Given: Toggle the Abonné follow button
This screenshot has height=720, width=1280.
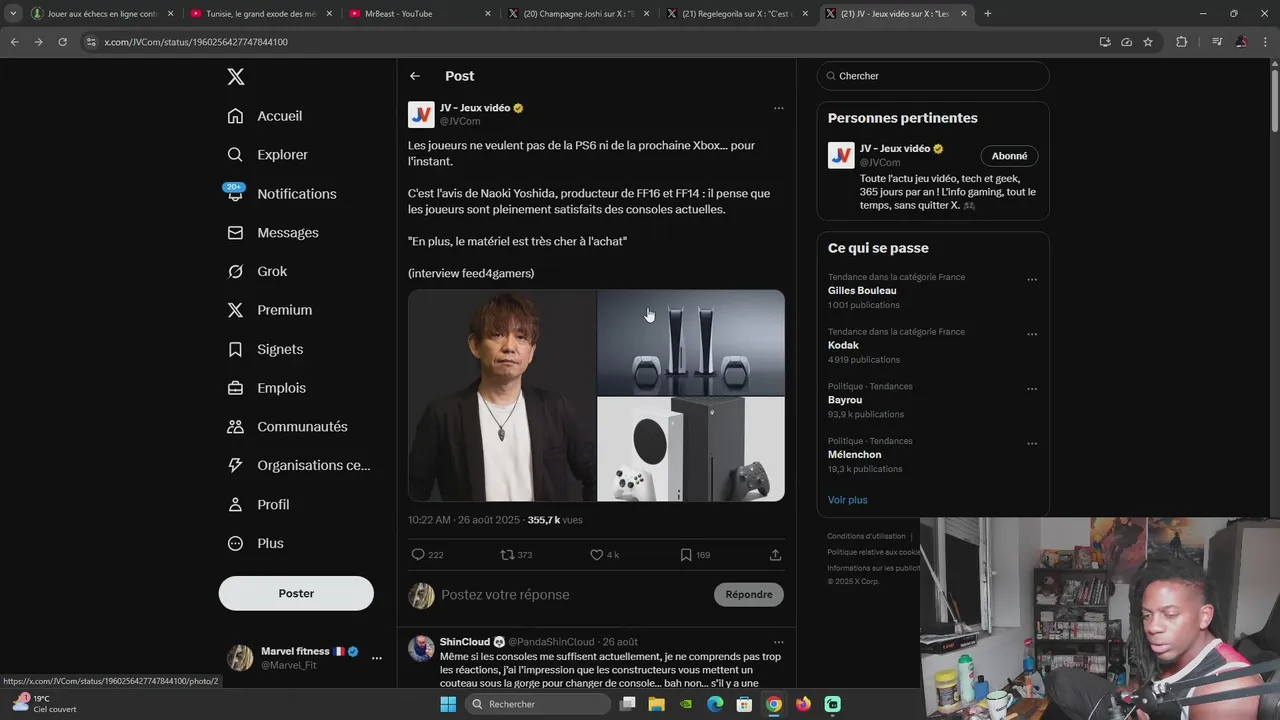Looking at the screenshot, I should (x=1009, y=156).
